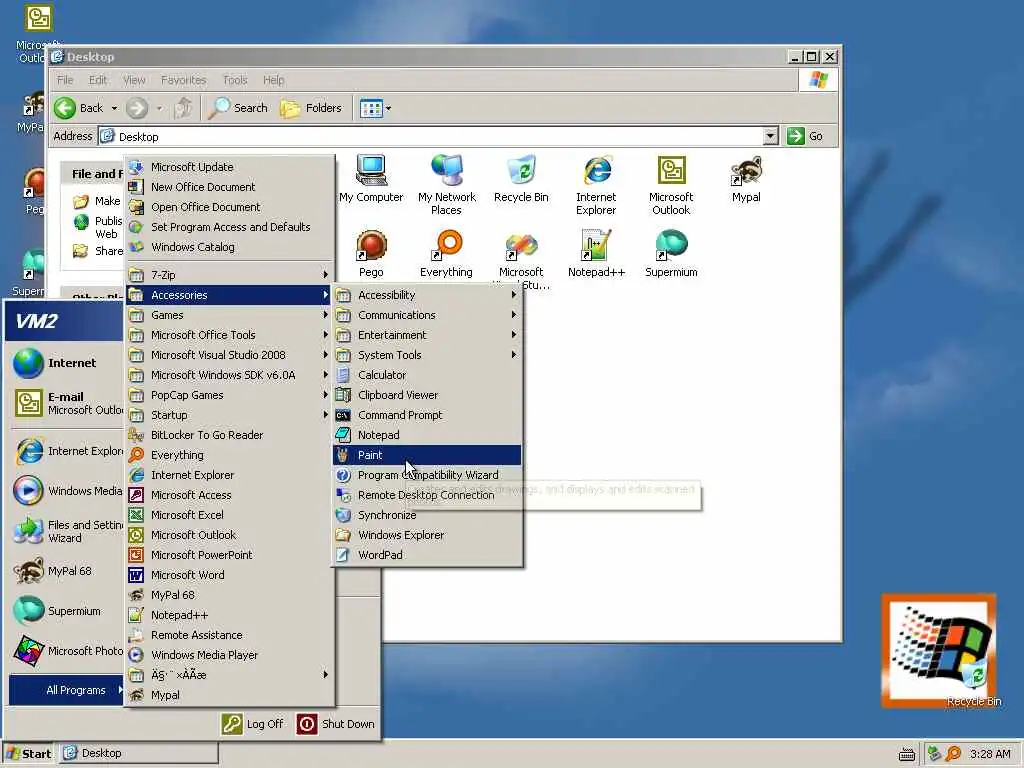
Task: Open Clipboard Viewer entry
Action: (427, 395)
